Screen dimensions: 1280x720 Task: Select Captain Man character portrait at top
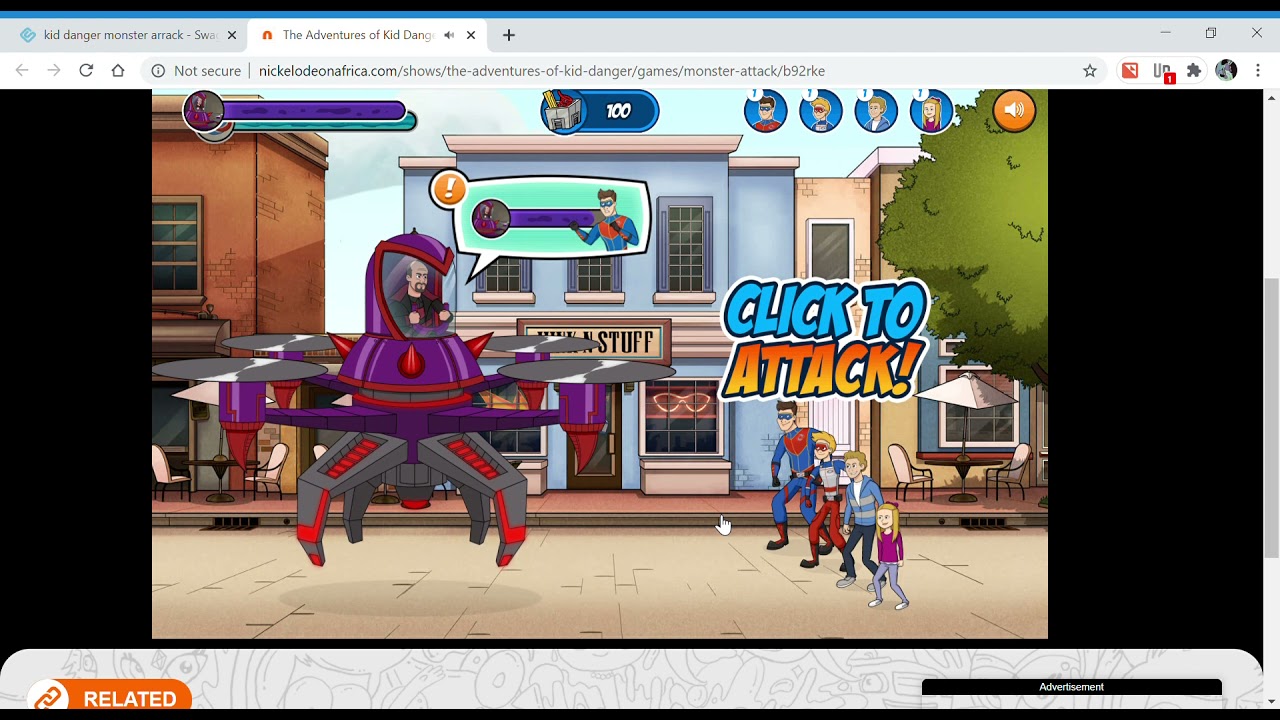(x=766, y=110)
